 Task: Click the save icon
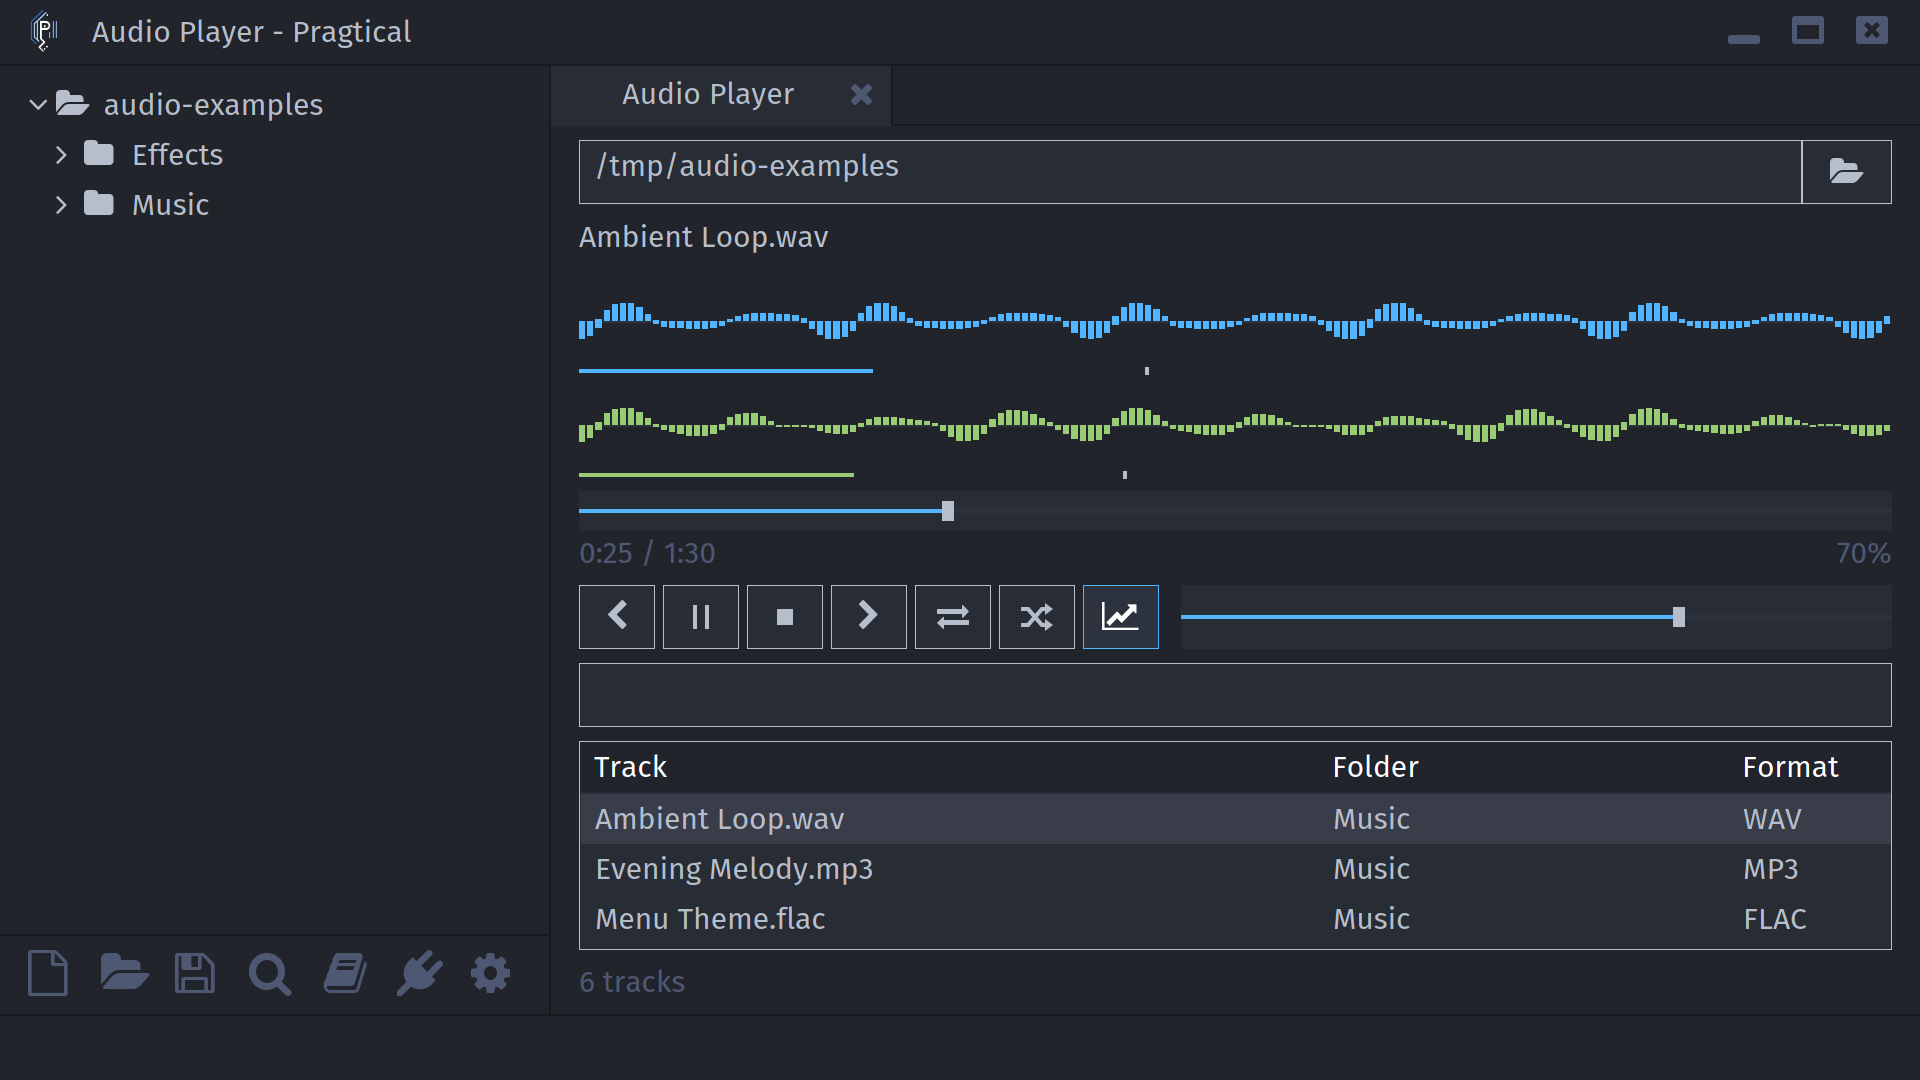pyautogui.click(x=195, y=973)
